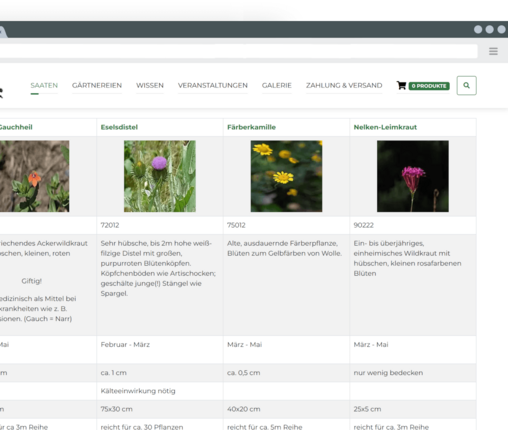The height and width of the screenshot is (430, 508).
Task: View the Nelken-Leimkraut pink flower photo
Action: coord(413,176)
